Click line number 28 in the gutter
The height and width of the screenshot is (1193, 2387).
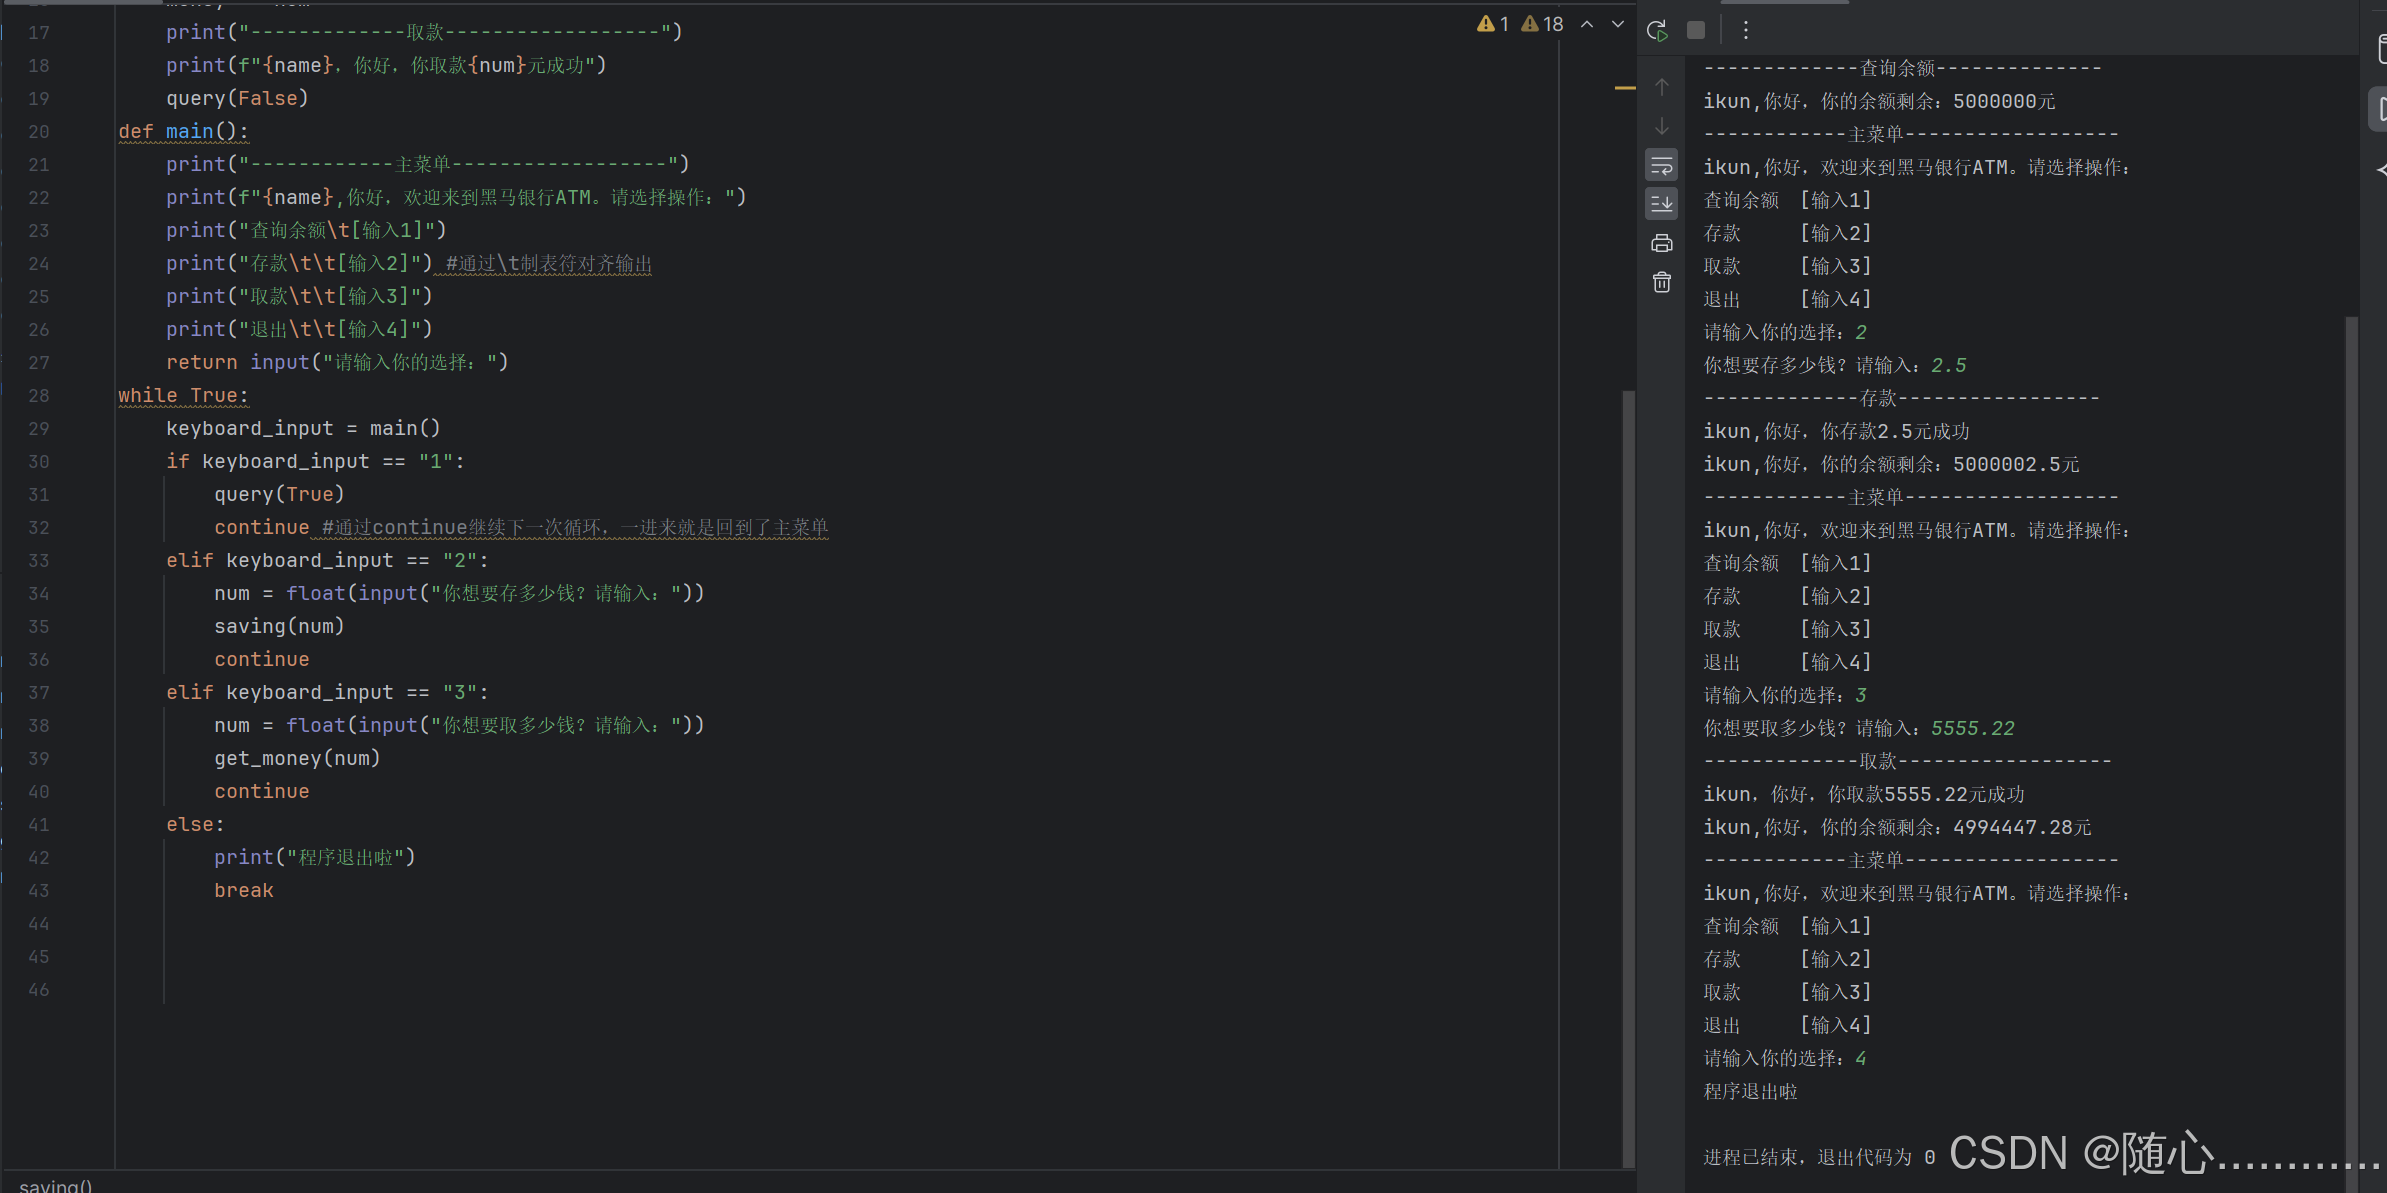pyautogui.click(x=39, y=396)
